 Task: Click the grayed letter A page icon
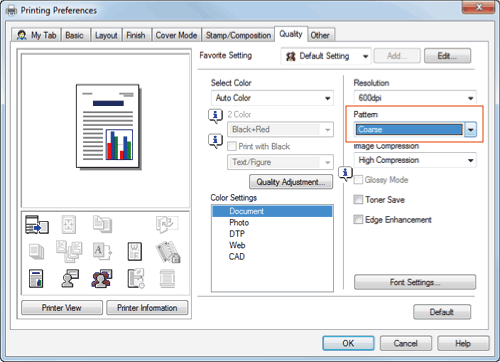pos(102,252)
